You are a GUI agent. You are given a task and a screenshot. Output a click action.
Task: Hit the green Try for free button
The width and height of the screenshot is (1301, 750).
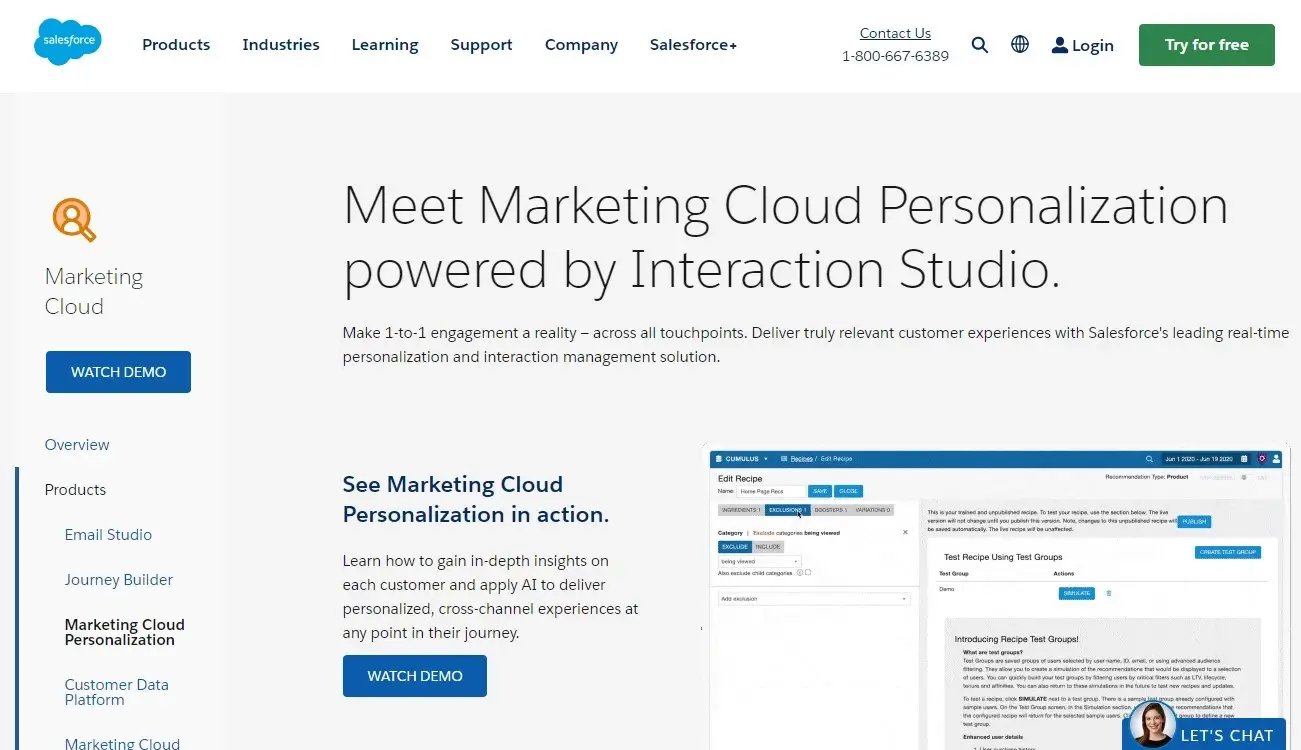[1206, 45]
